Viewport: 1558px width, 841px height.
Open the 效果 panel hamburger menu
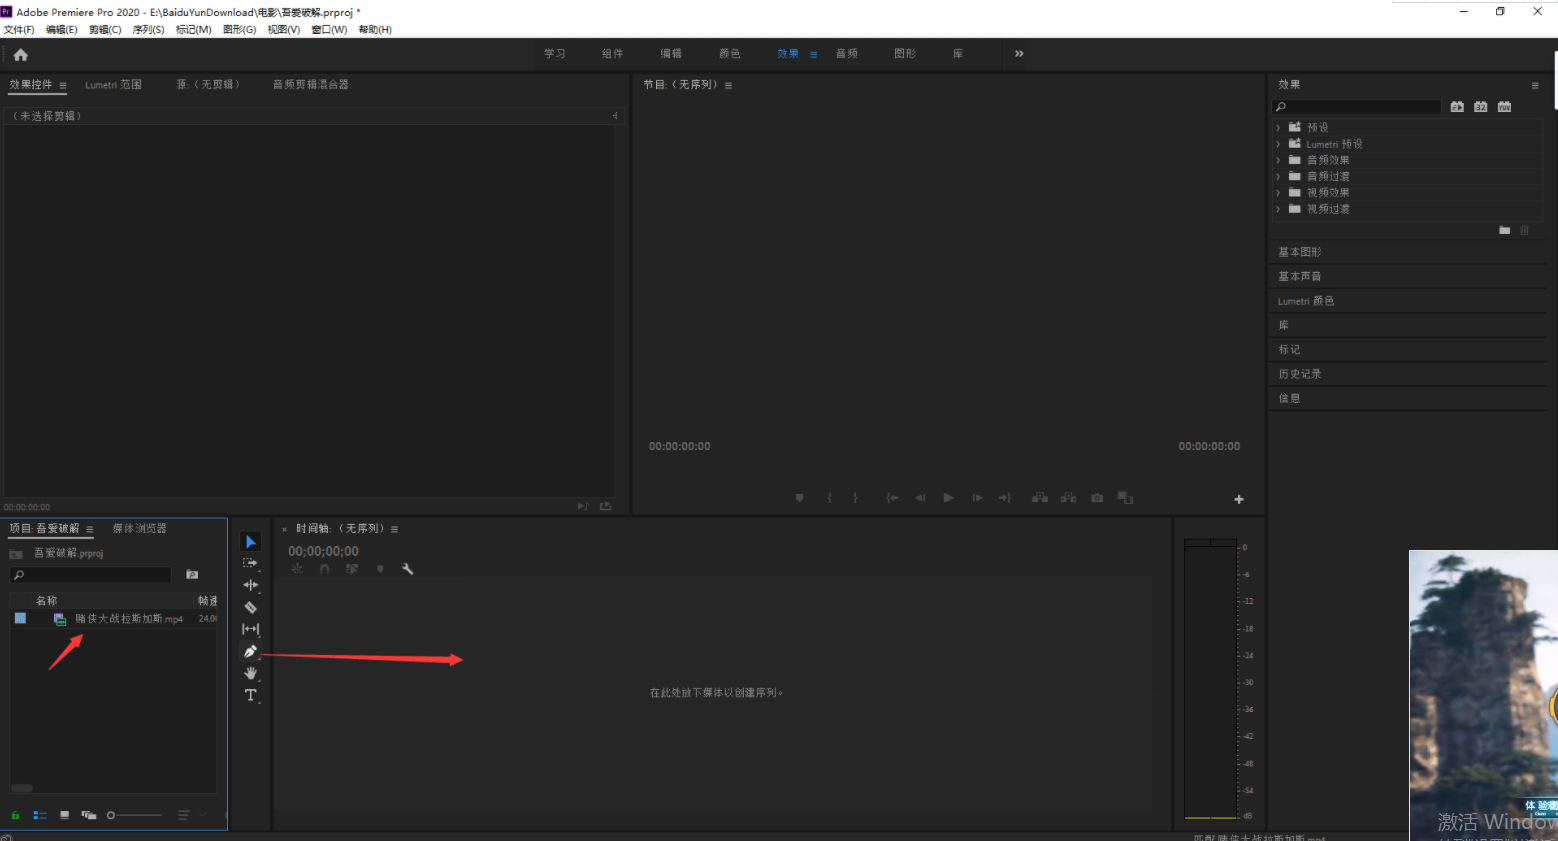pos(1535,85)
